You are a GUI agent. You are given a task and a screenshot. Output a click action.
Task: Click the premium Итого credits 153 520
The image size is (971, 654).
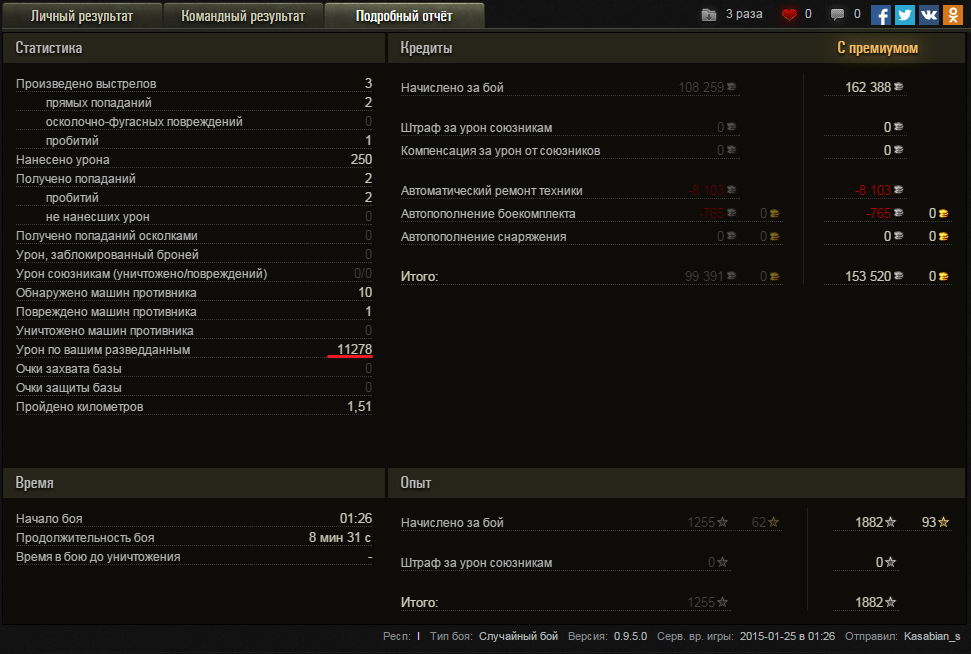tap(868, 276)
